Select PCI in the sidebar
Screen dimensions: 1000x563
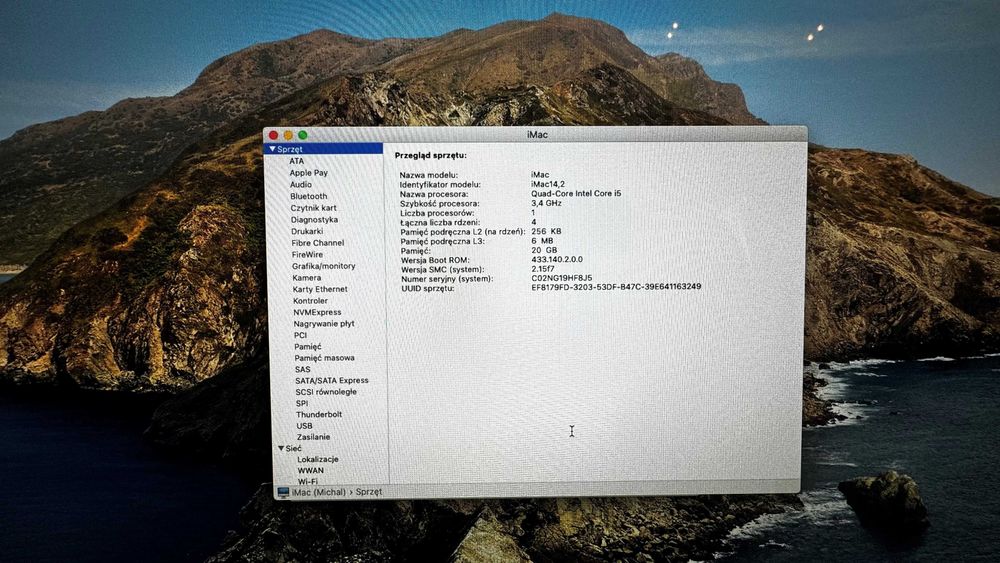click(300, 335)
